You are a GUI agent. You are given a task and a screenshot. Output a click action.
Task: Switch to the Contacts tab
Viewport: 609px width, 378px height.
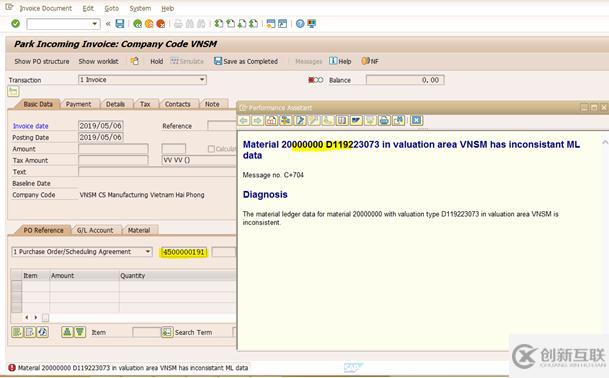point(177,104)
